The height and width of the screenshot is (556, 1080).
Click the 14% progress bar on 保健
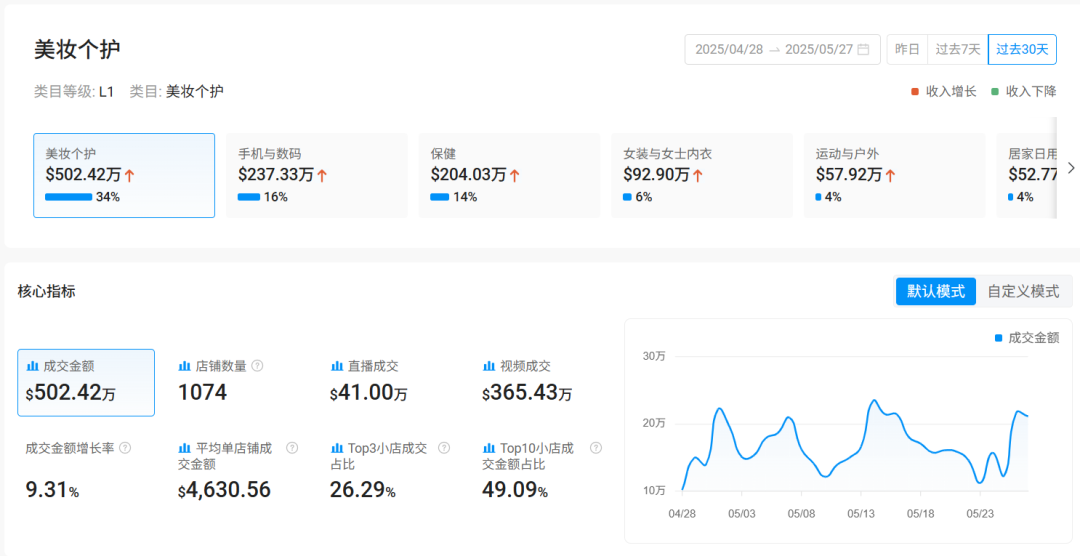[439, 197]
